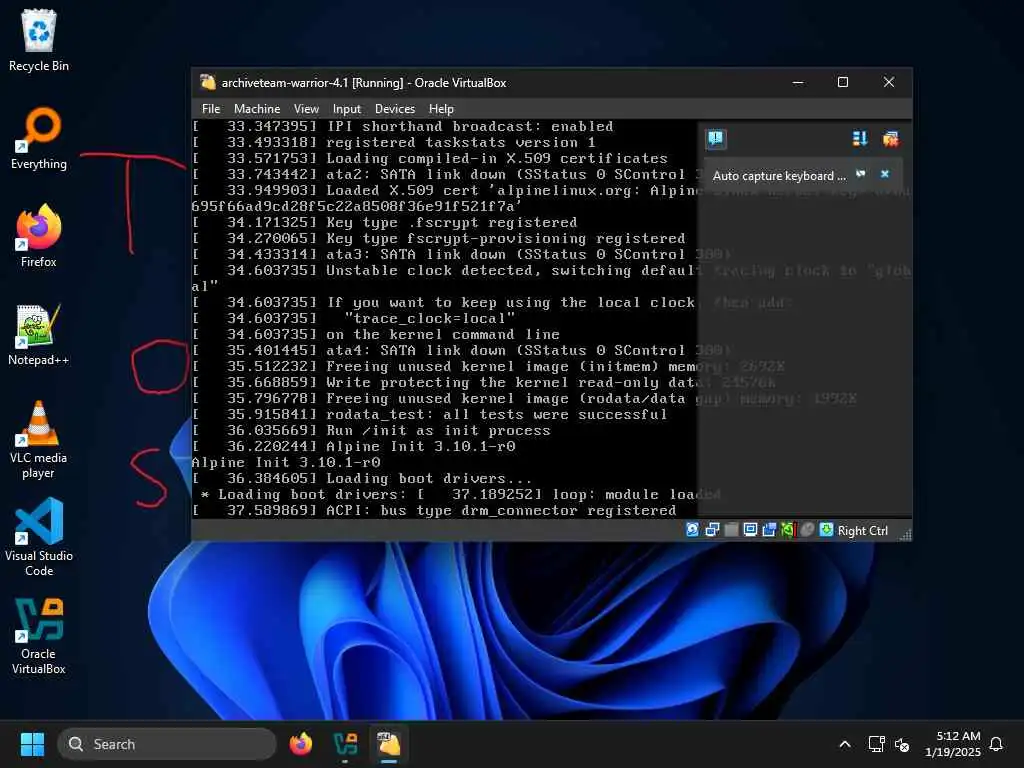This screenshot has height=768, width=1024.
Task: Open the Input menu
Action: pyautogui.click(x=347, y=108)
